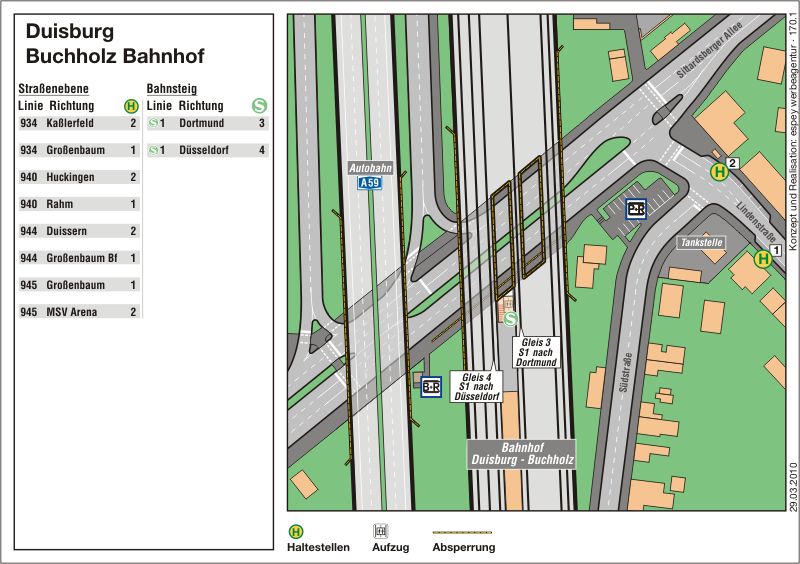
Task: Click the Tankstelle label on the map
Action: click(x=699, y=243)
